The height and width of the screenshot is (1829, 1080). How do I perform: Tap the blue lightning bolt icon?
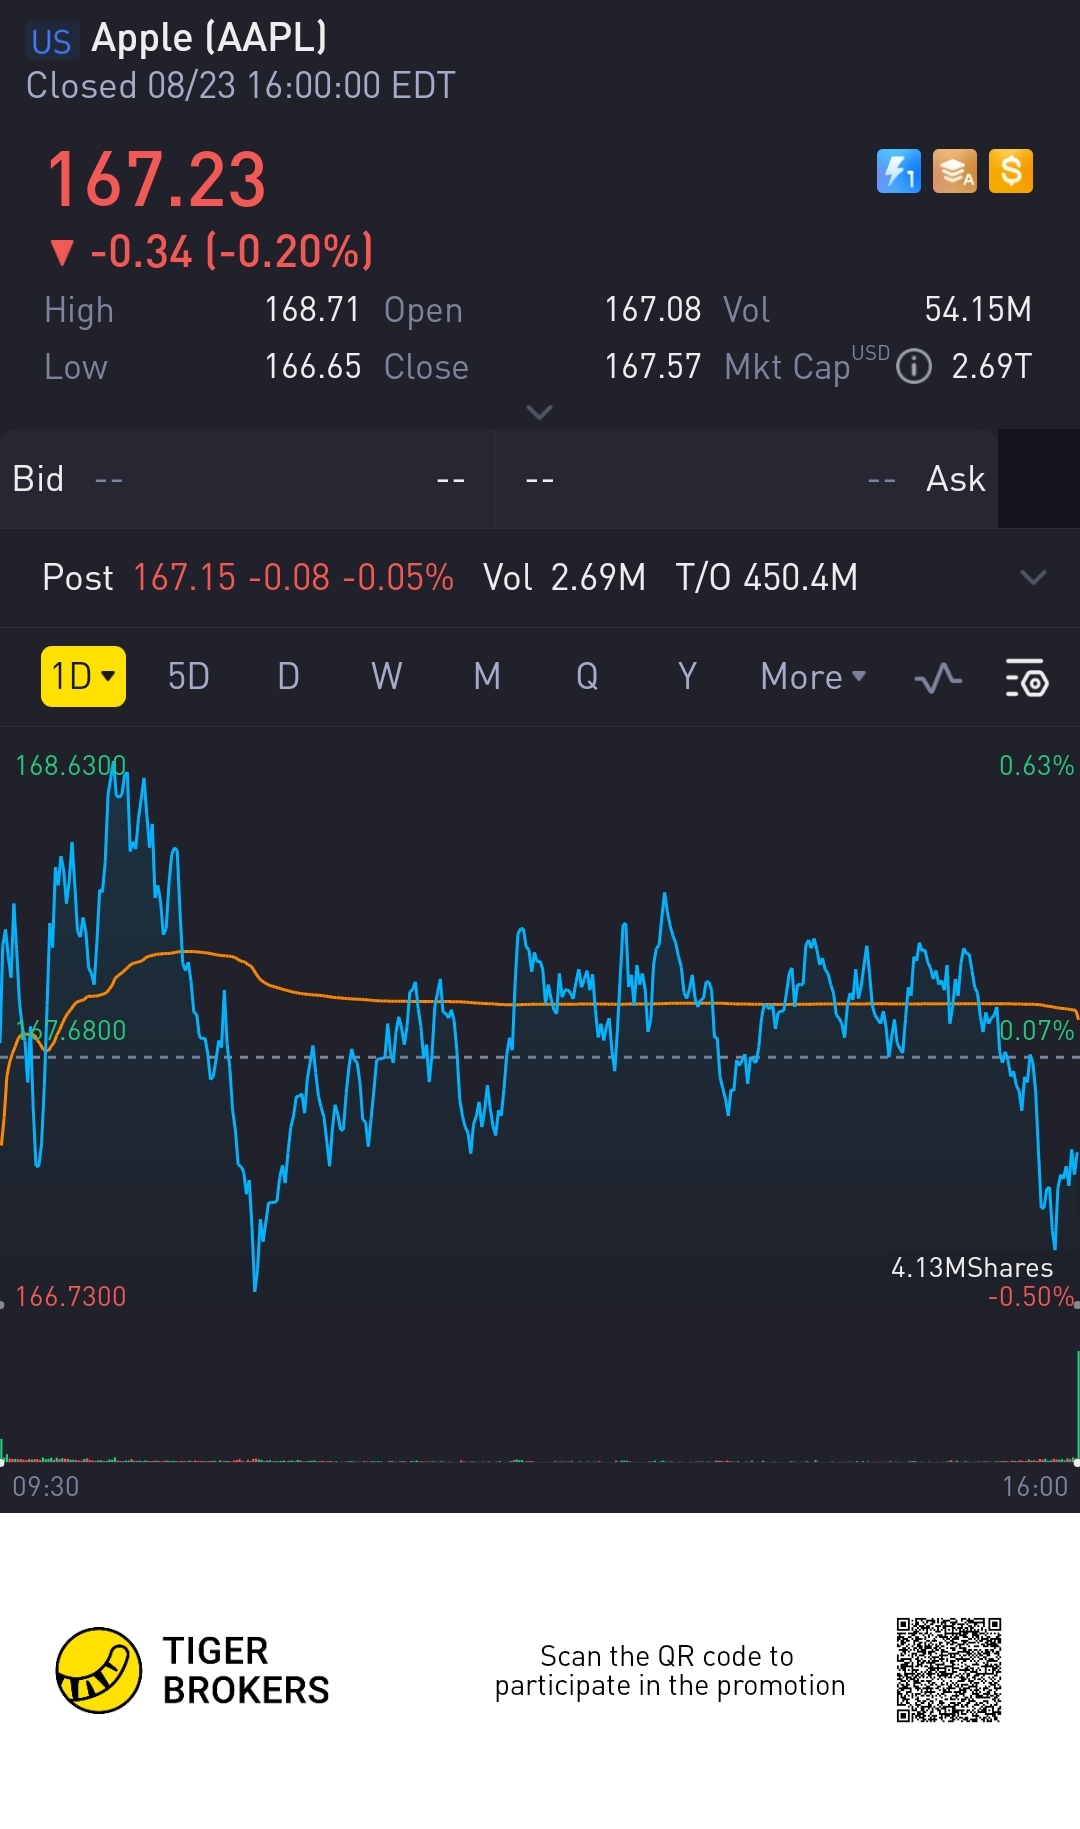tap(898, 171)
